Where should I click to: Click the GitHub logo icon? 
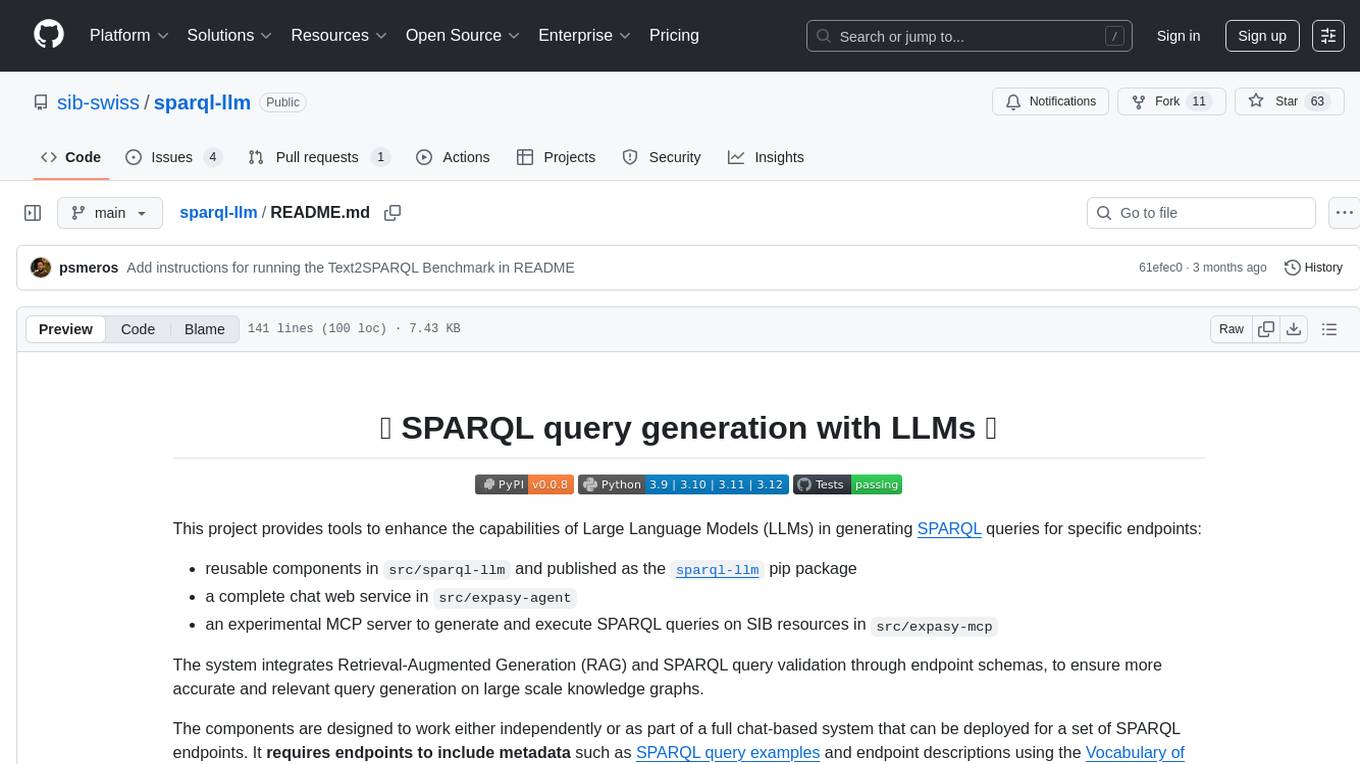(x=49, y=35)
